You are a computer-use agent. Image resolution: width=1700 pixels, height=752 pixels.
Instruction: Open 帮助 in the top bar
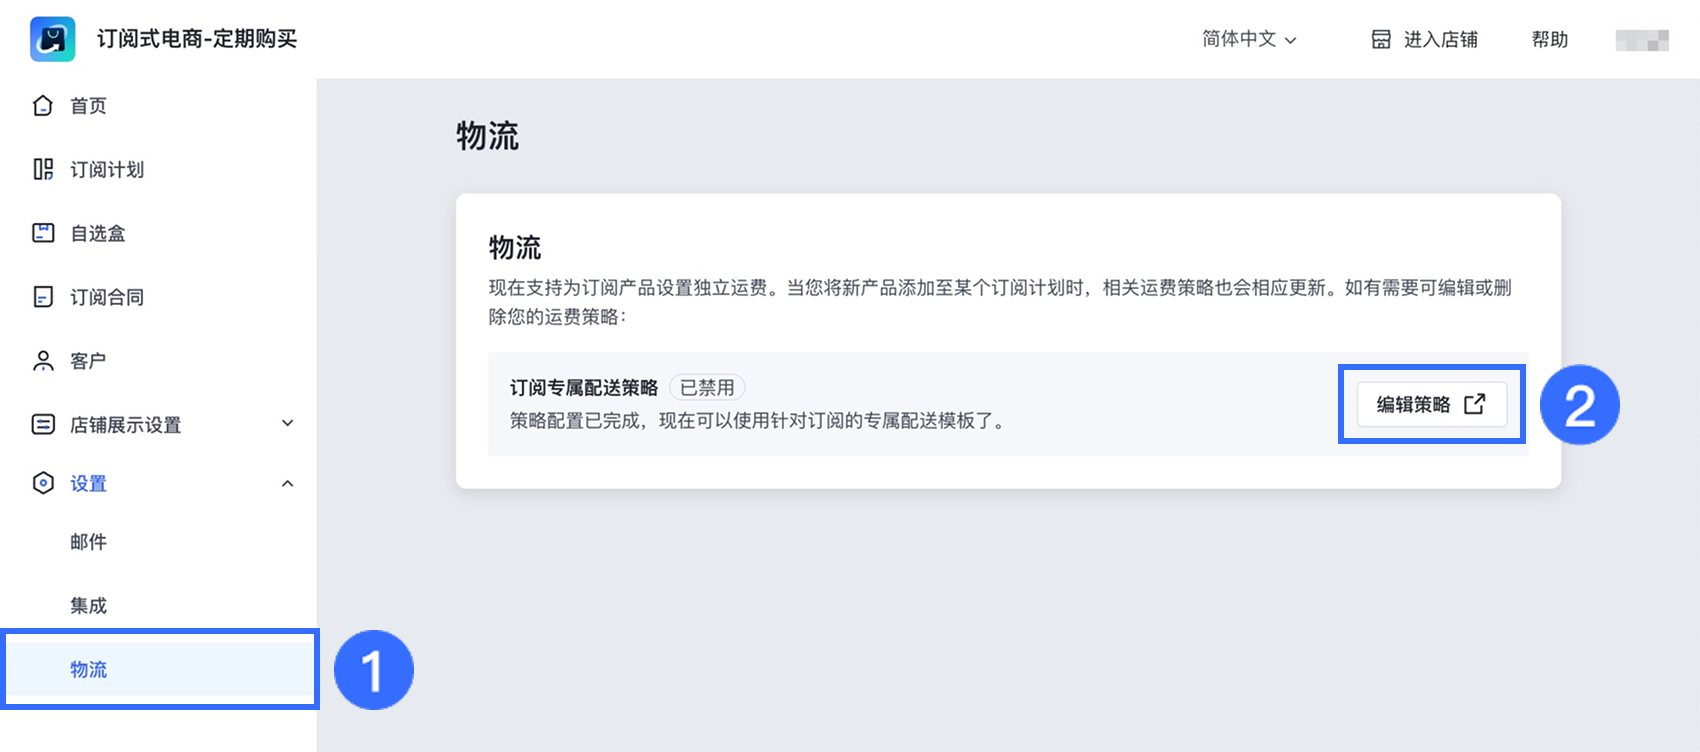[x=1549, y=39]
